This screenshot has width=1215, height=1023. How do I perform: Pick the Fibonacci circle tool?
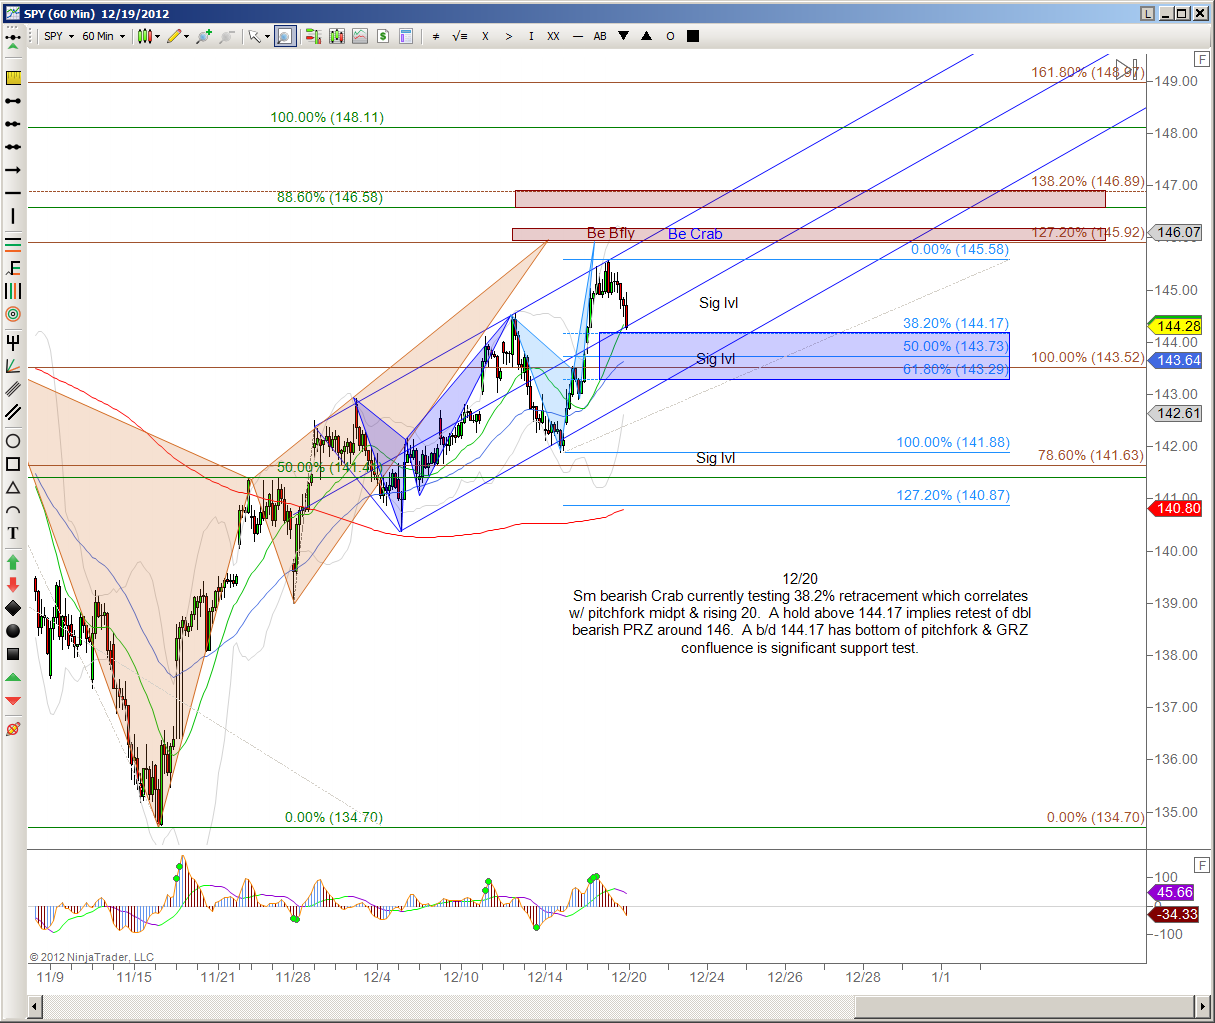(x=13, y=314)
